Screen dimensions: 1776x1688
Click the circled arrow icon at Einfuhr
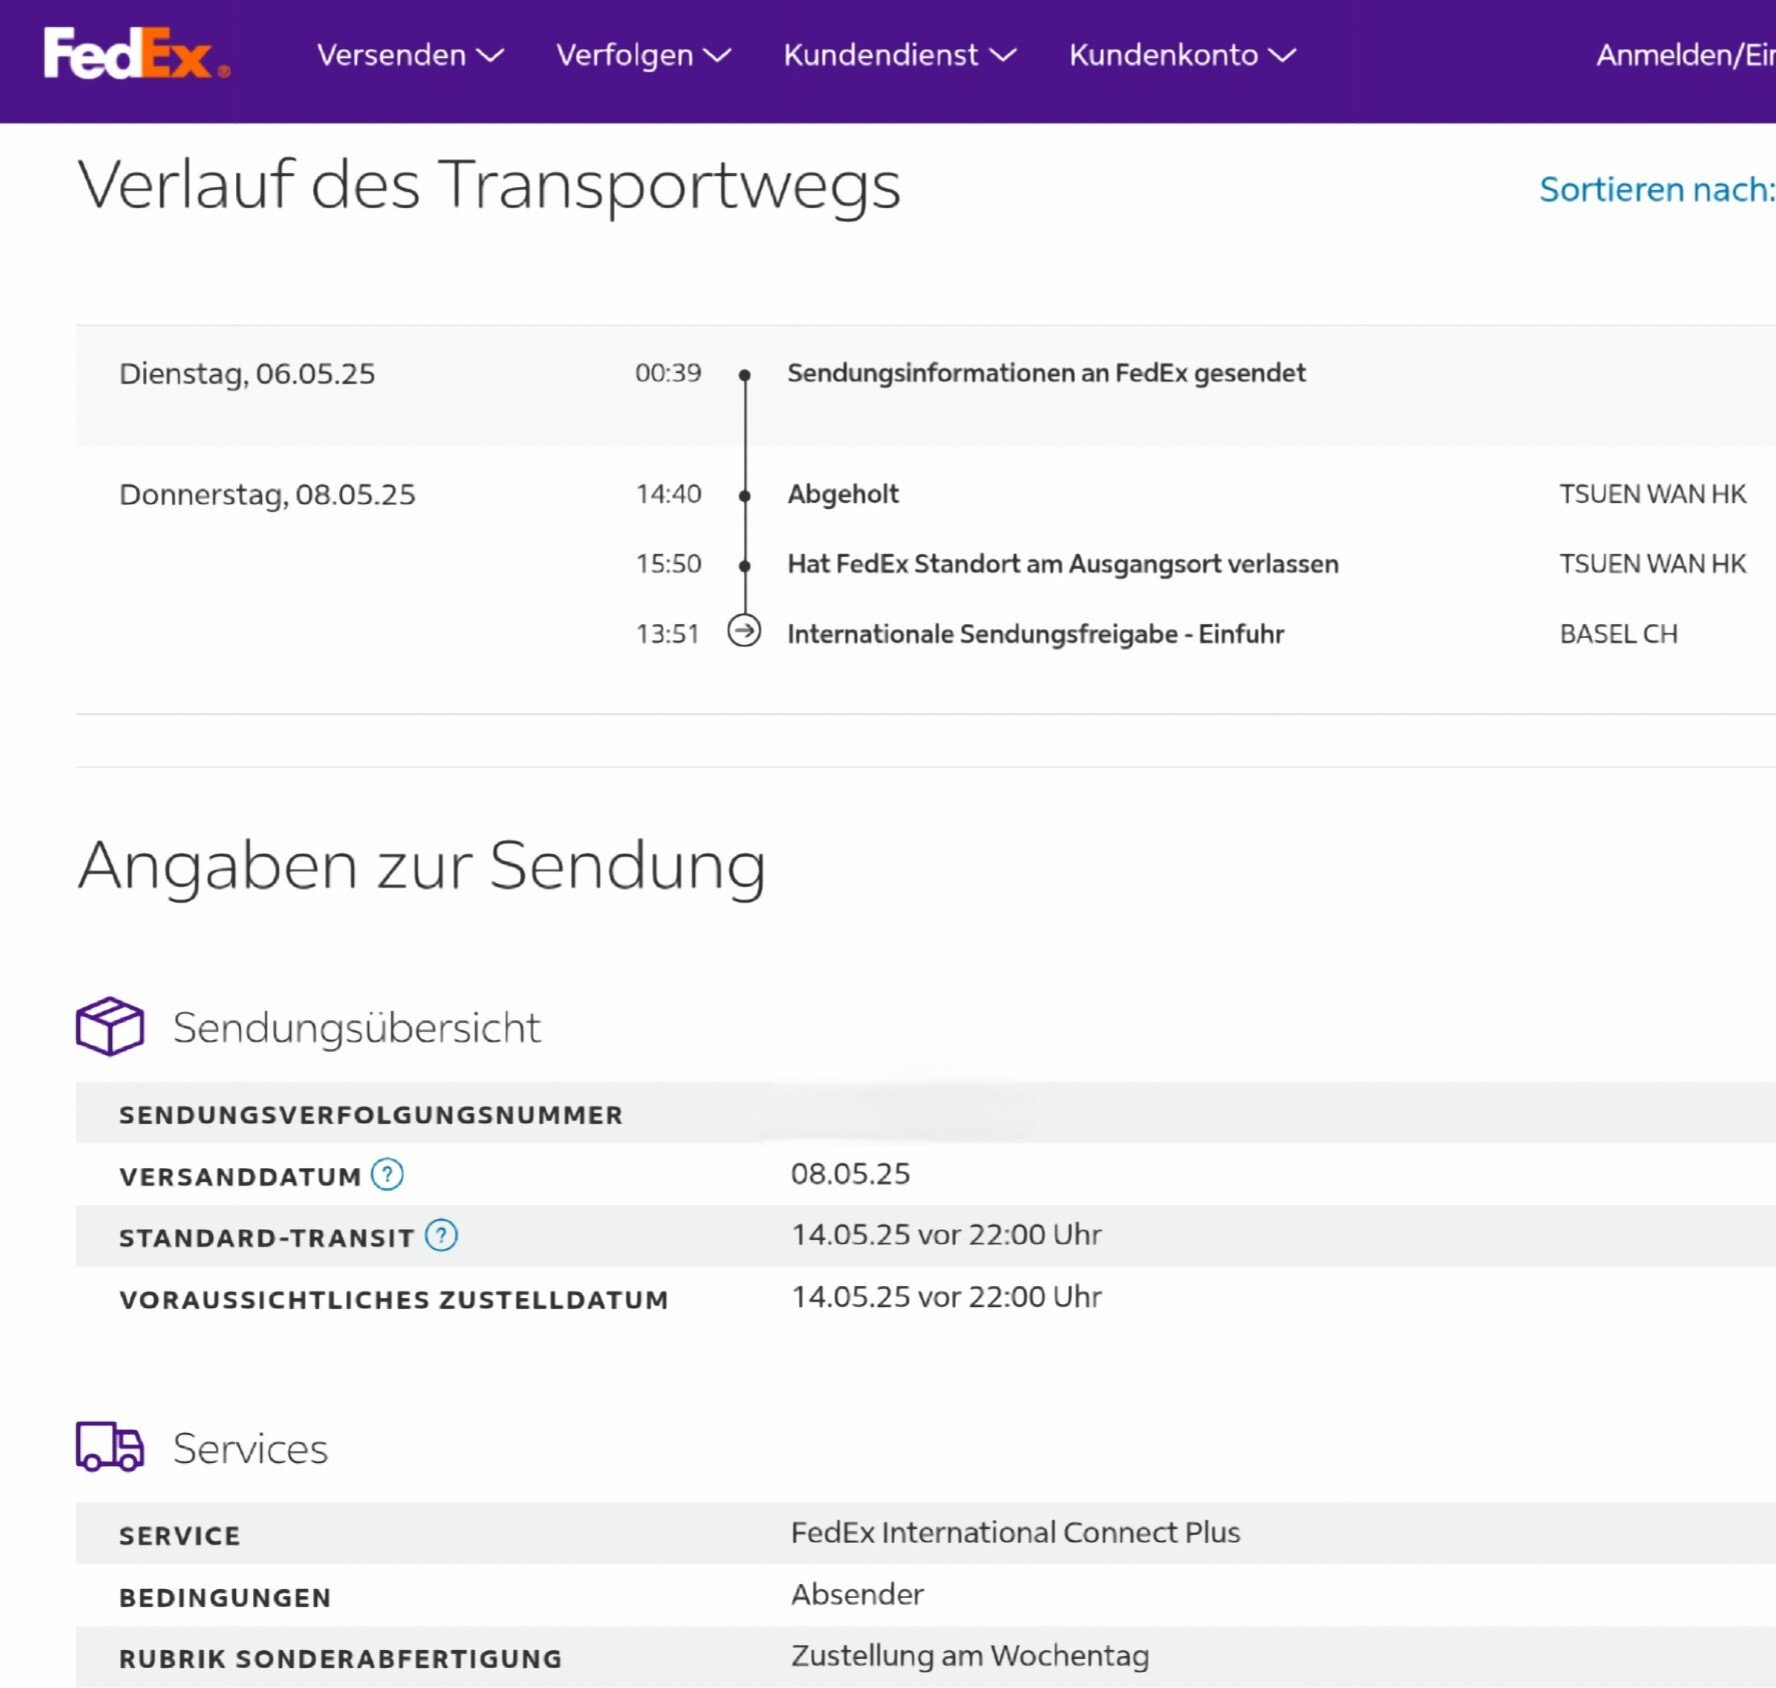pos(744,632)
